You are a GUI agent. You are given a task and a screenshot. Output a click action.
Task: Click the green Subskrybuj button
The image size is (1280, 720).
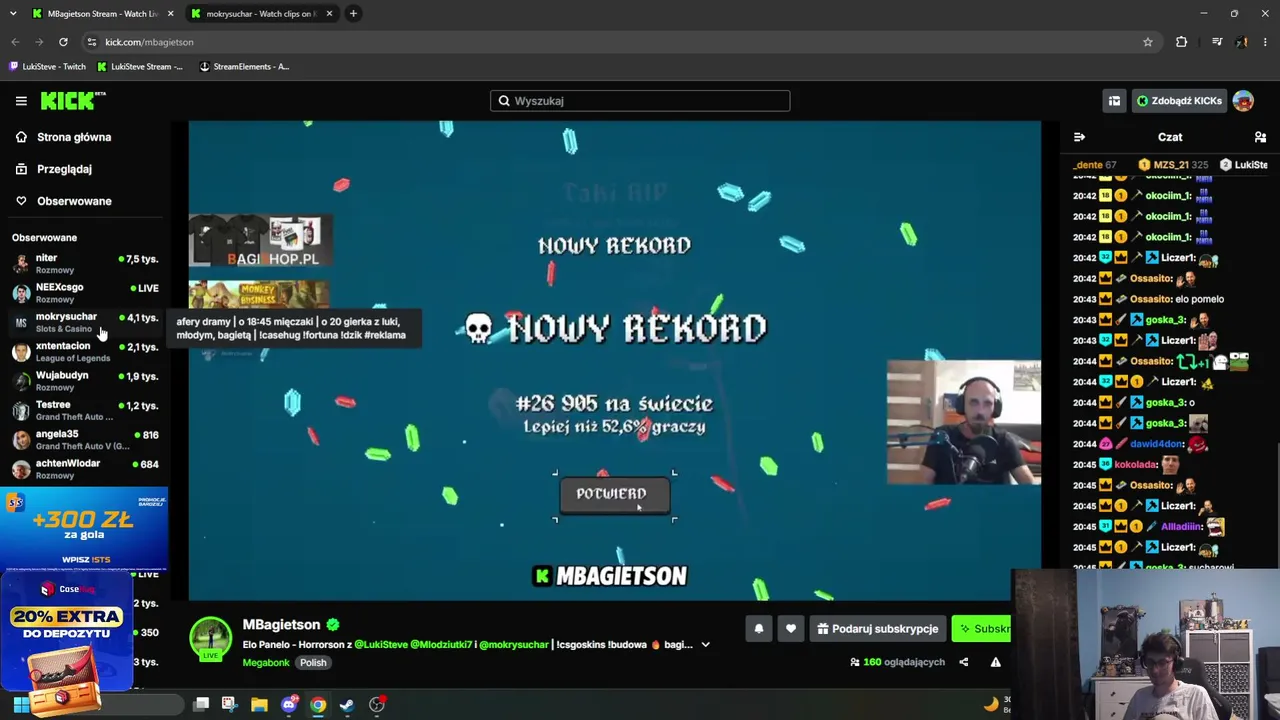pyautogui.click(x=981, y=629)
